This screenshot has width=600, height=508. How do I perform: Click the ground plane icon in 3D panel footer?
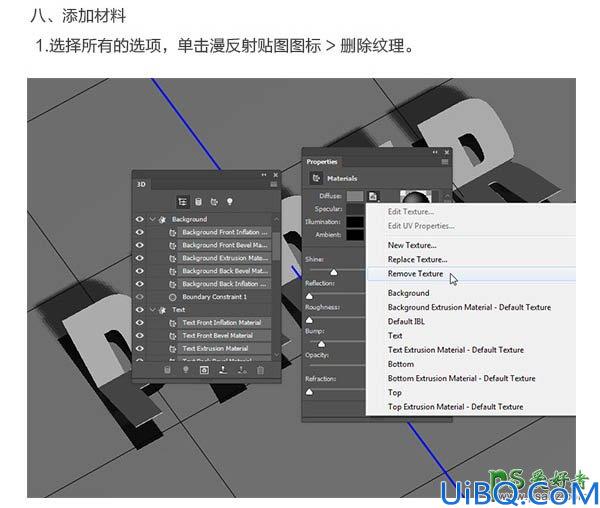(223, 370)
